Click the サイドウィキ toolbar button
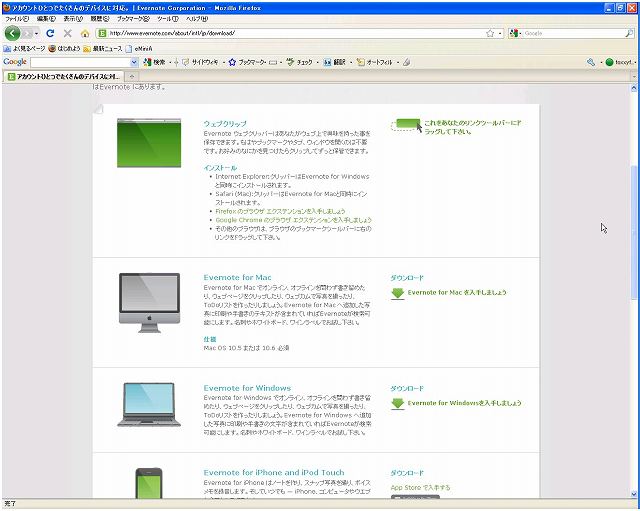This screenshot has height=511, width=640. click(x=200, y=62)
